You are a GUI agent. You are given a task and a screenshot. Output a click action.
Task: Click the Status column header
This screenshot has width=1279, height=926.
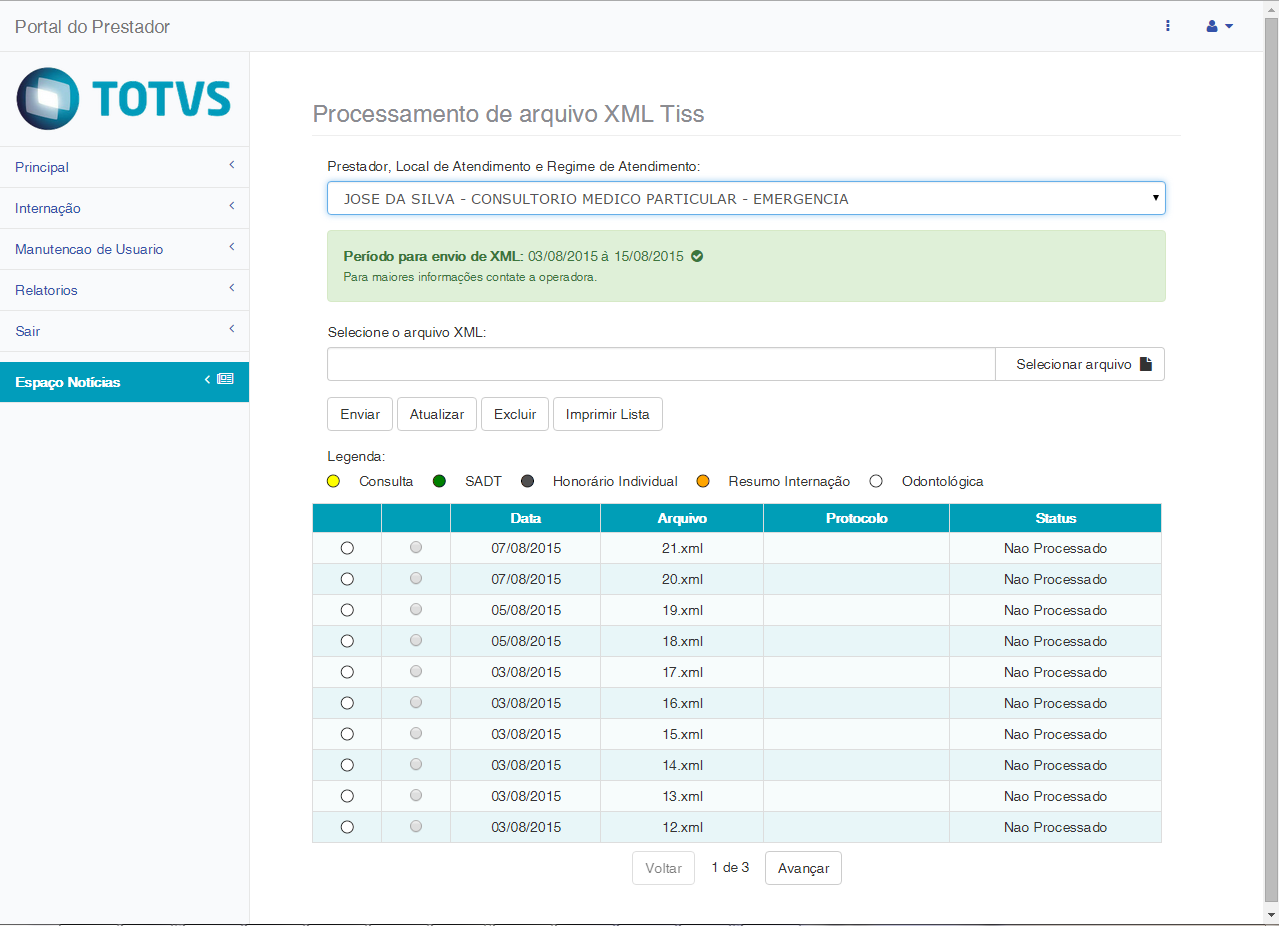point(1056,518)
